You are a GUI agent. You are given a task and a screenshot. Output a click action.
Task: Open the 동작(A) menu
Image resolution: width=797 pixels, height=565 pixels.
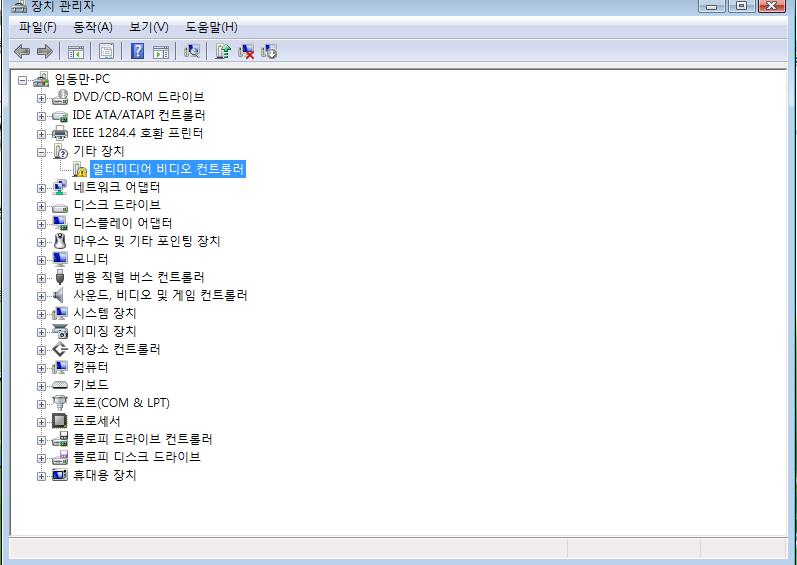pyautogui.click(x=93, y=27)
